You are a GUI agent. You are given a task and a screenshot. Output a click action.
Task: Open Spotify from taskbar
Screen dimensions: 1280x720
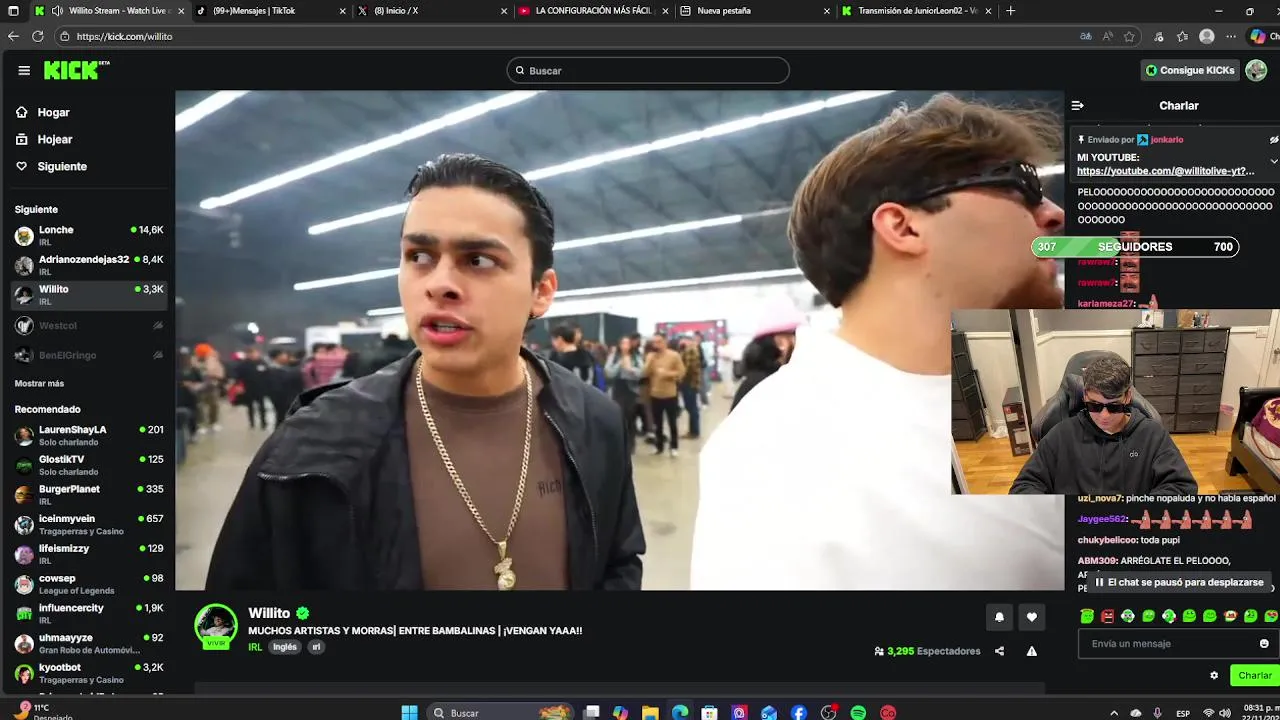(858, 712)
